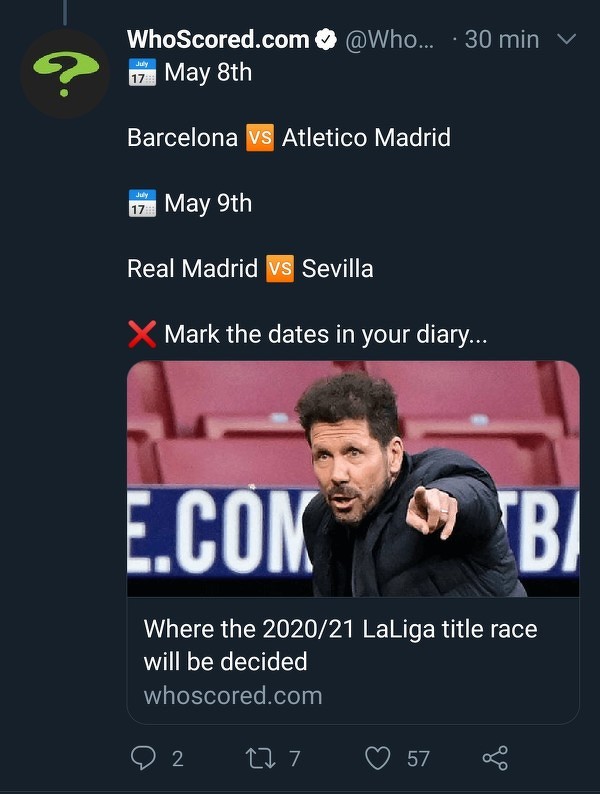
Task: Like the tweet with the heart icon
Action: (377, 758)
